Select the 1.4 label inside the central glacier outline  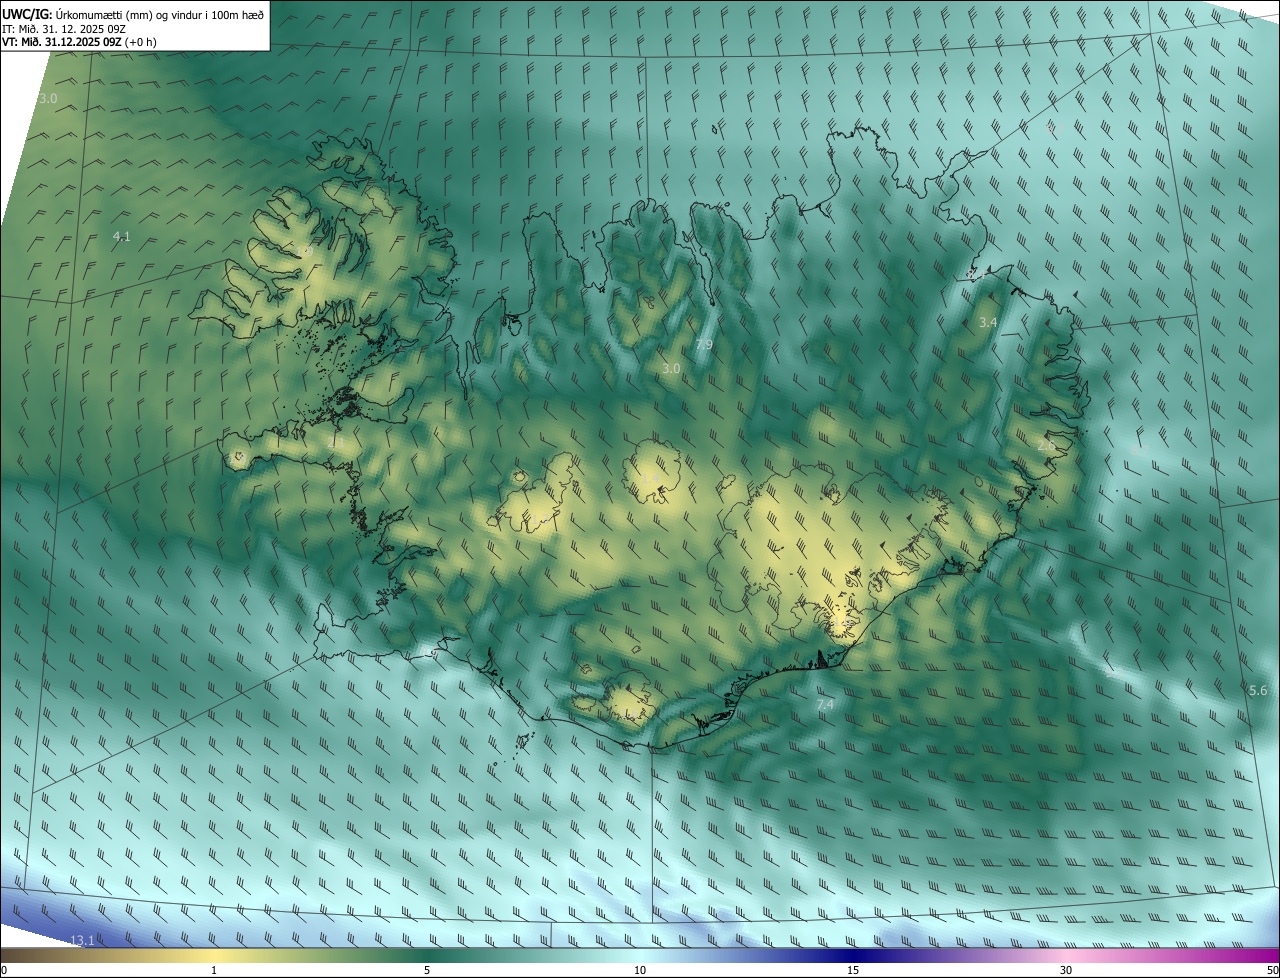(649, 478)
